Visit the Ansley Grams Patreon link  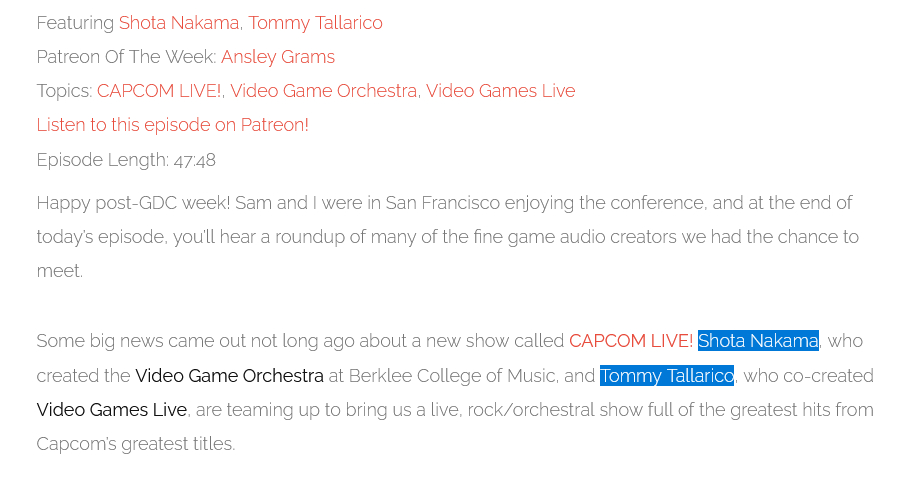(278, 57)
